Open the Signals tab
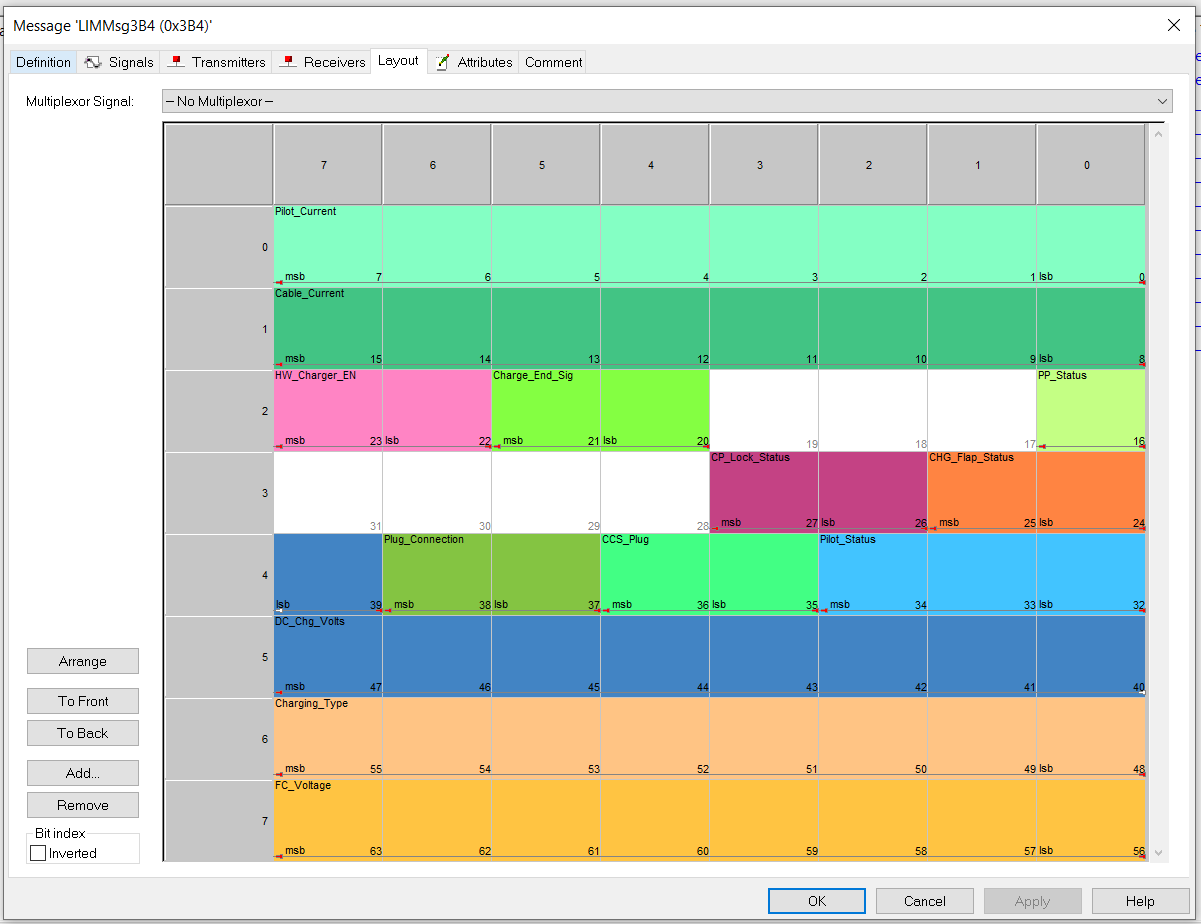 119,62
